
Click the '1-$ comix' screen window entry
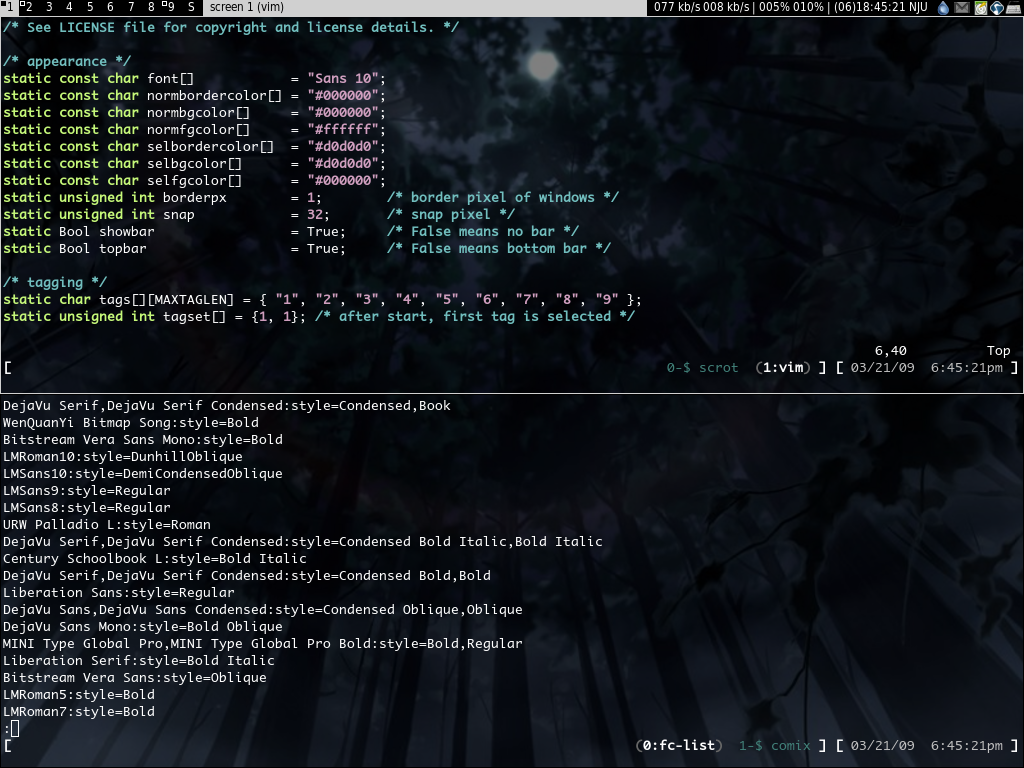point(775,745)
